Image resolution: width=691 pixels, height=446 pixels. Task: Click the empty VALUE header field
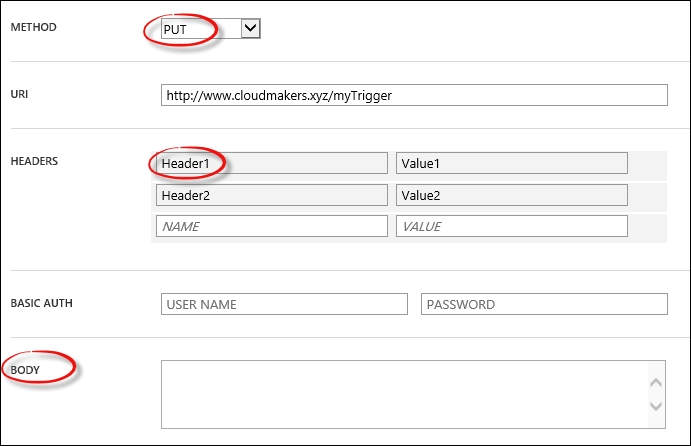click(x=512, y=227)
